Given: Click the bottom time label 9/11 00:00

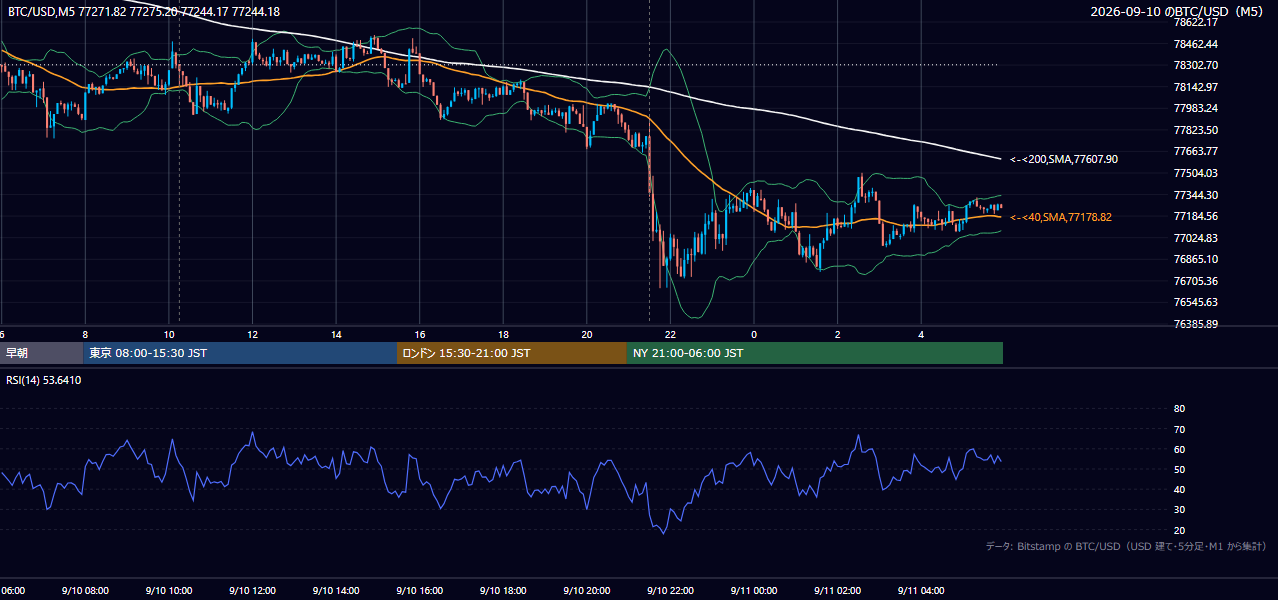Looking at the screenshot, I should pyautogui.click(x=754, y=591).
